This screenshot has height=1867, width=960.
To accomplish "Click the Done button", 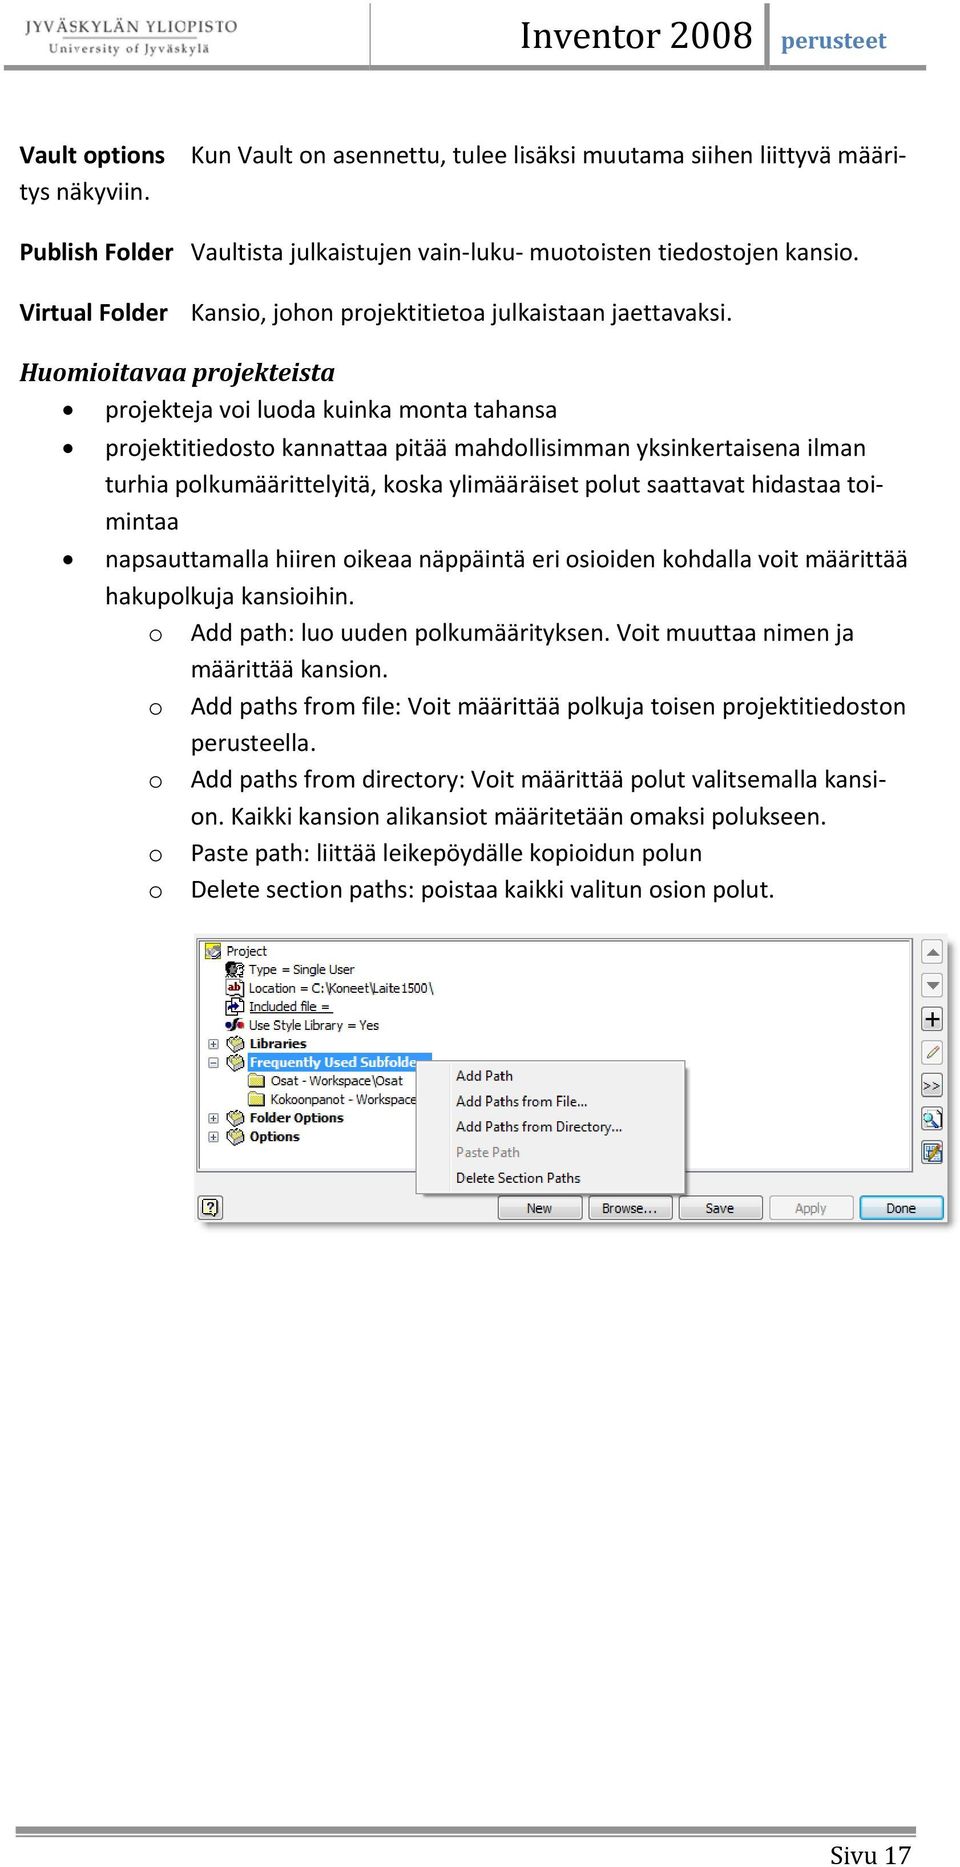I will tap(901, 1208).
